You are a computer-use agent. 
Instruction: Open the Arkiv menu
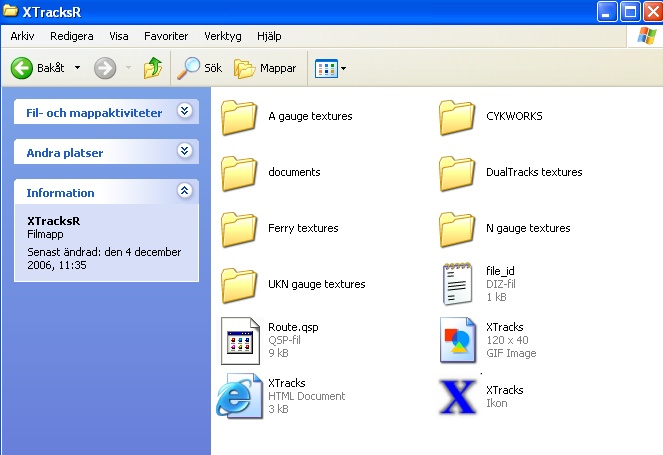[x=22, y=36]
